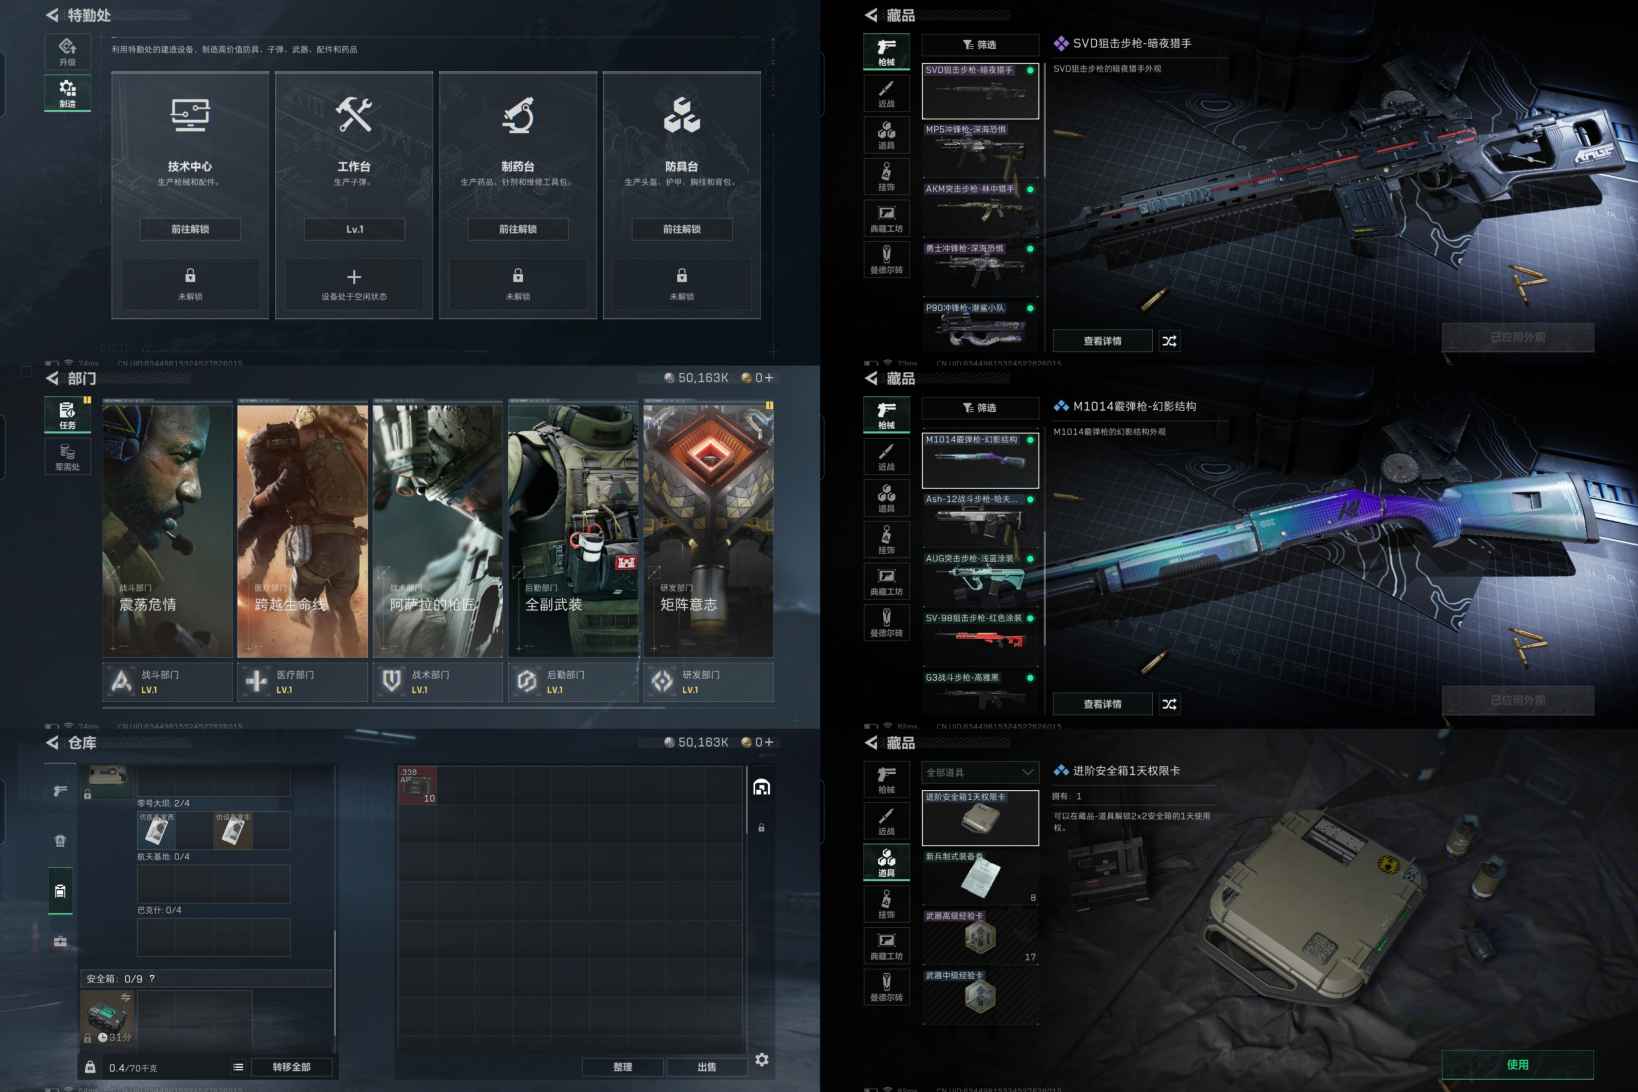
Task: Click the locked slot under 技术中心
Action: (x=190, y=283)
